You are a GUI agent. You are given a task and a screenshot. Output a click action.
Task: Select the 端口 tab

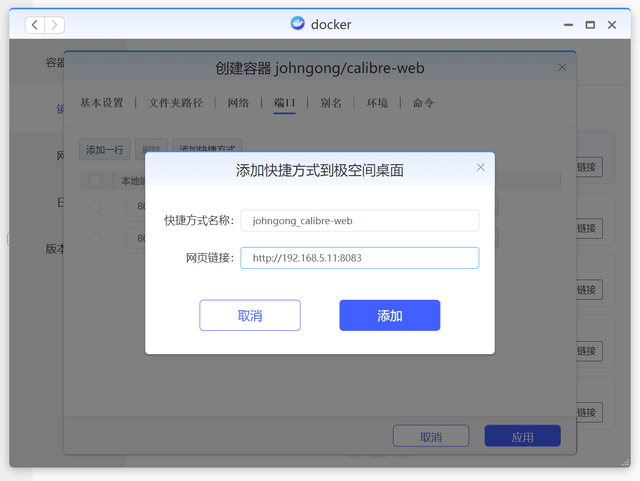[x=284, y=103]
